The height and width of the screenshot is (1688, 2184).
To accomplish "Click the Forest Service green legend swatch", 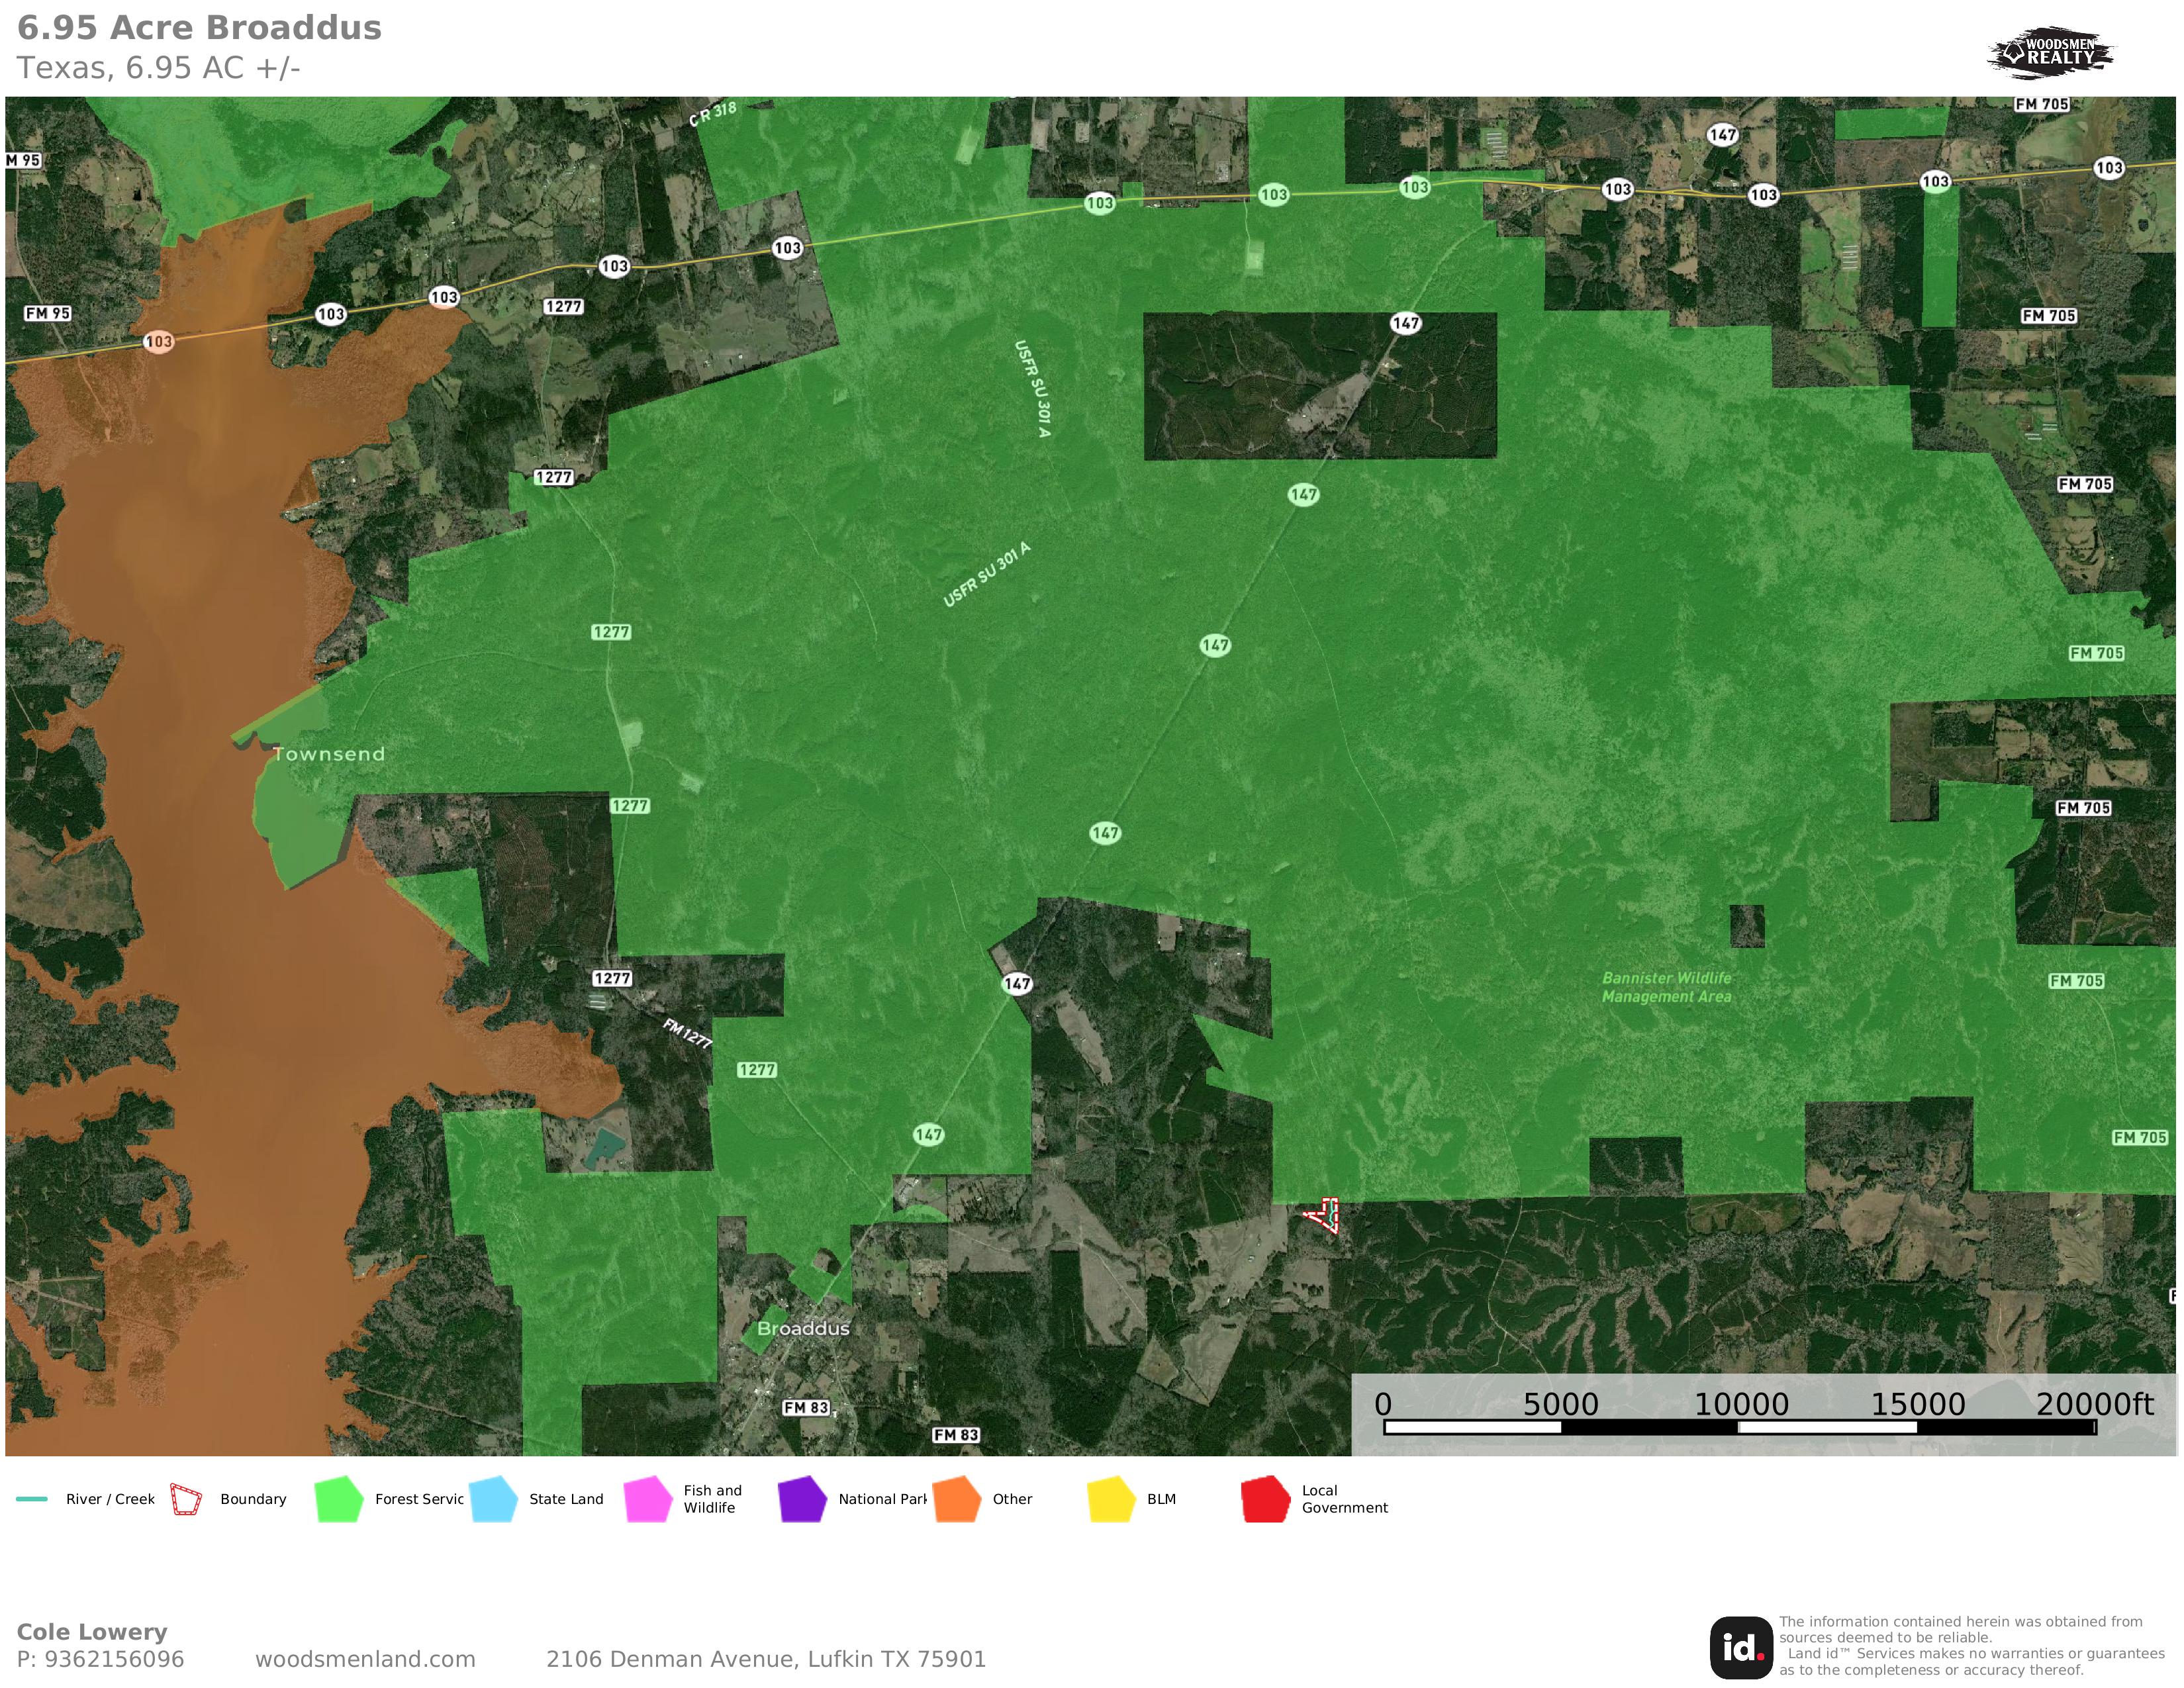I will [x=339, y=1499].
